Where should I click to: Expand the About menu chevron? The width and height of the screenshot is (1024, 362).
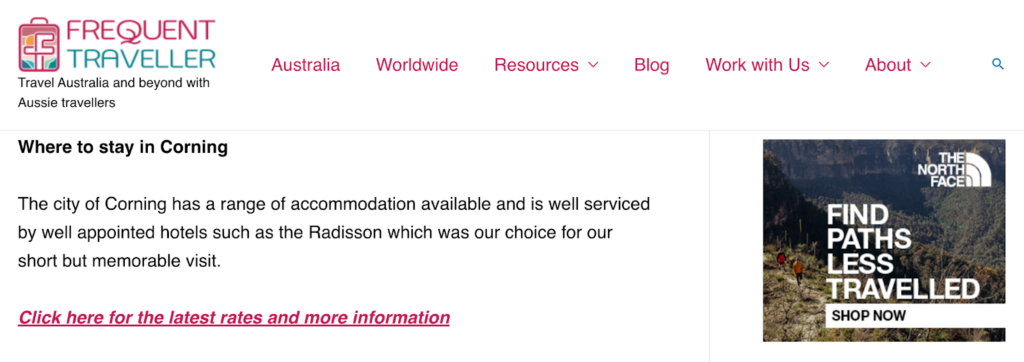(925, 65)
